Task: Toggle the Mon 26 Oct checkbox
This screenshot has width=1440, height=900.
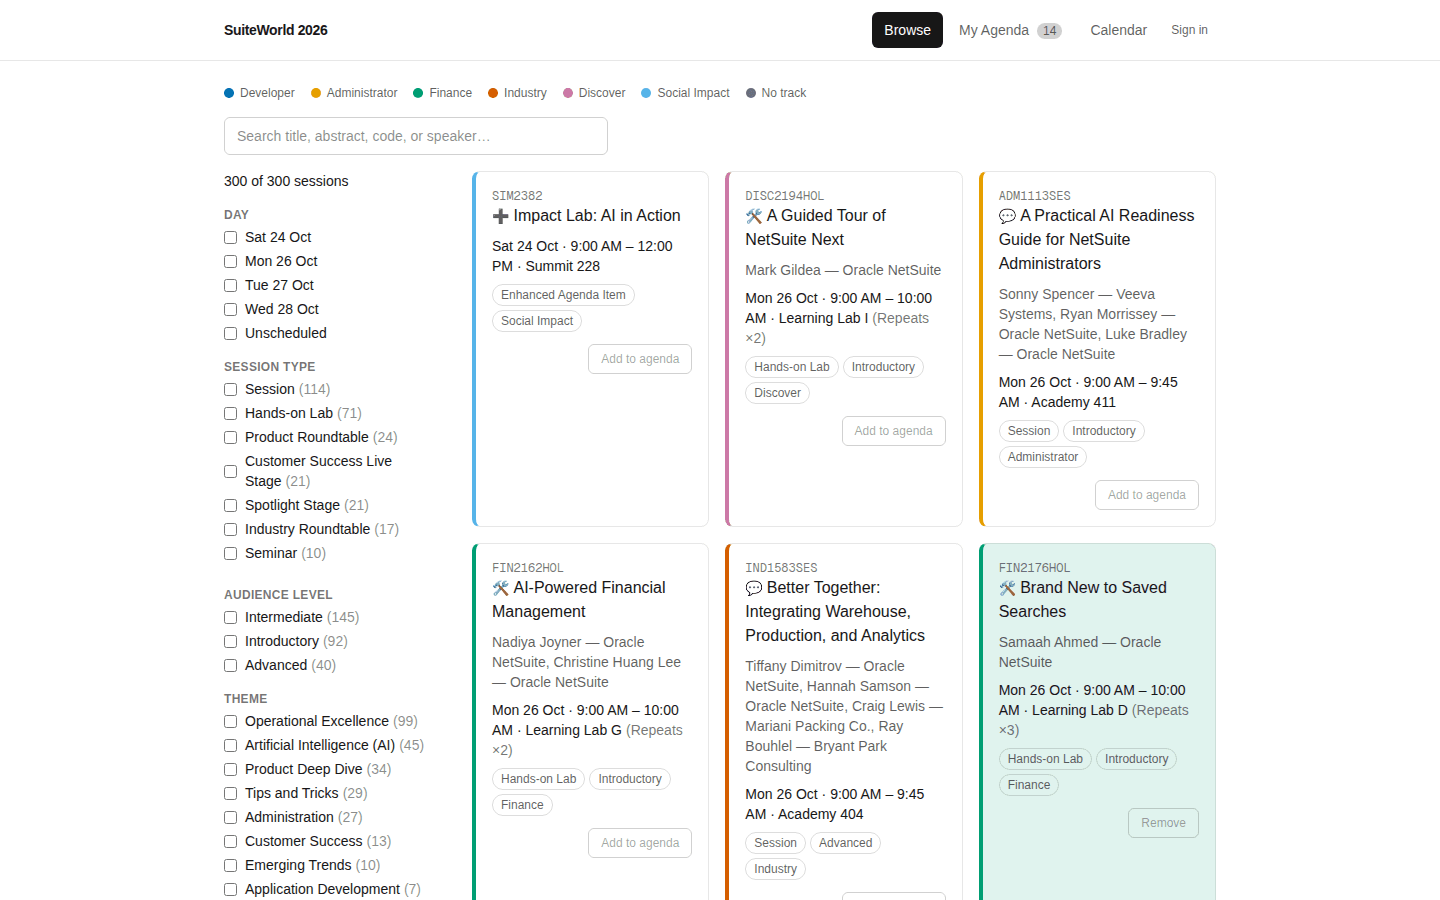Action: click(231, 262)
